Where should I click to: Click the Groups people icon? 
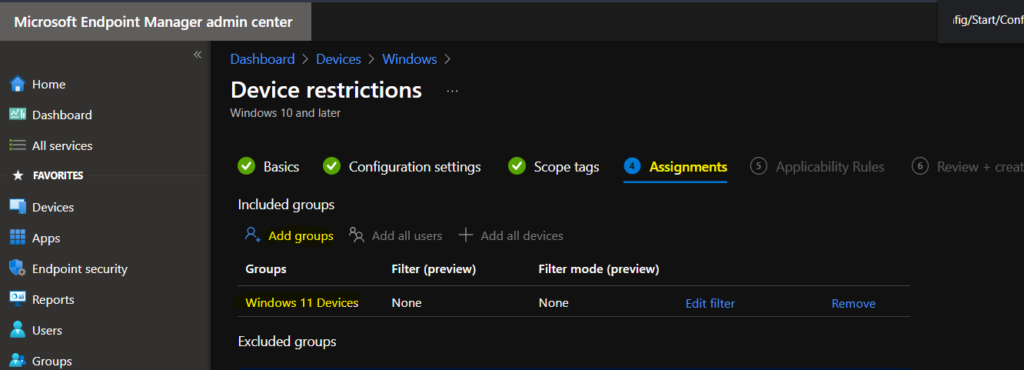[18, 360]
